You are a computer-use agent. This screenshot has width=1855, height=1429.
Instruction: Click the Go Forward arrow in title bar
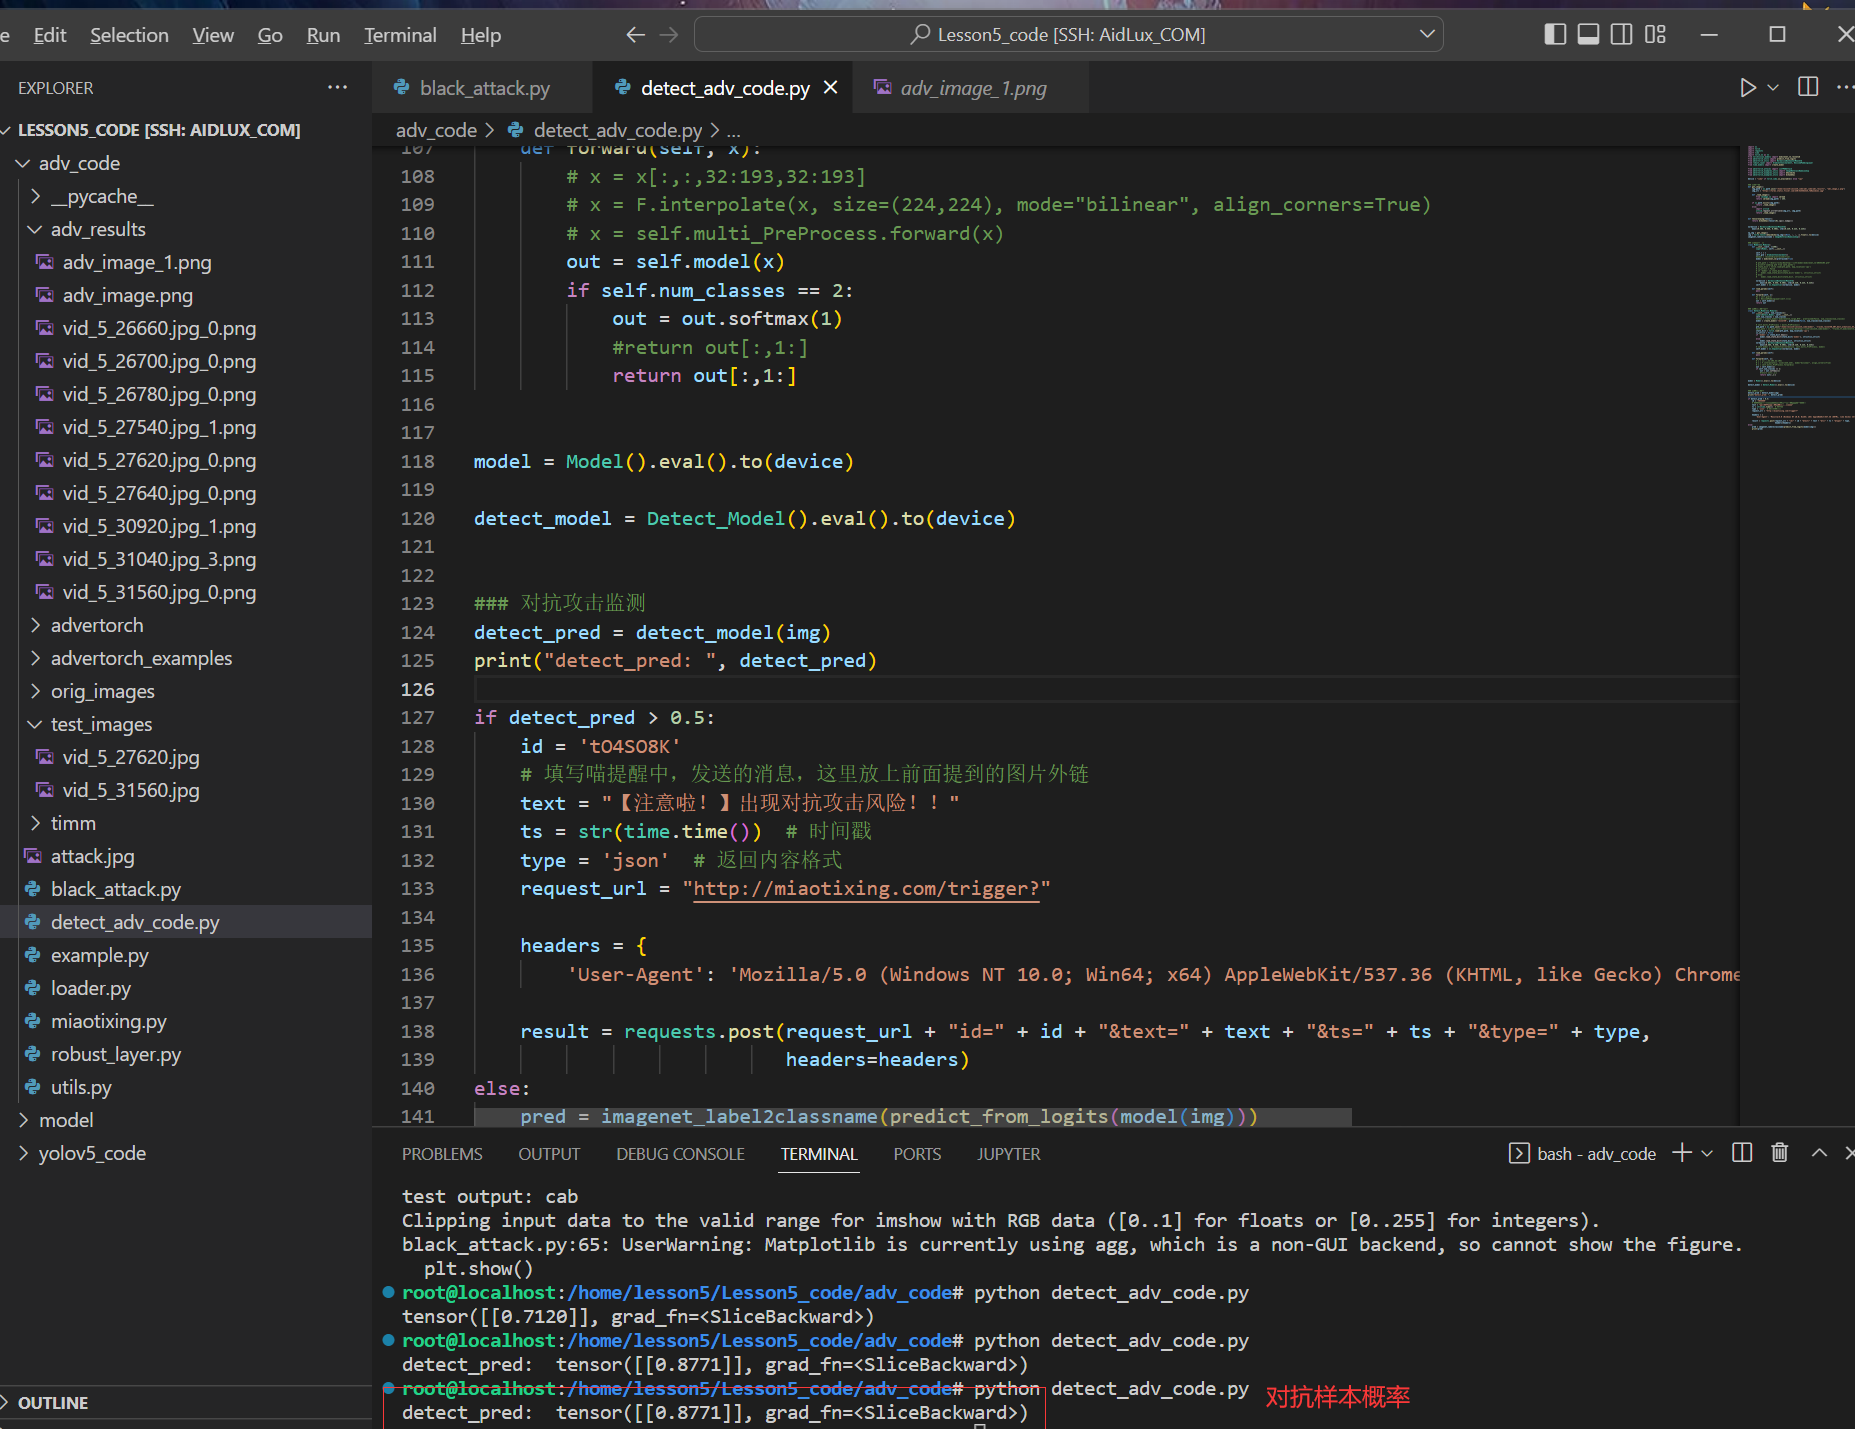click(669, 35)
